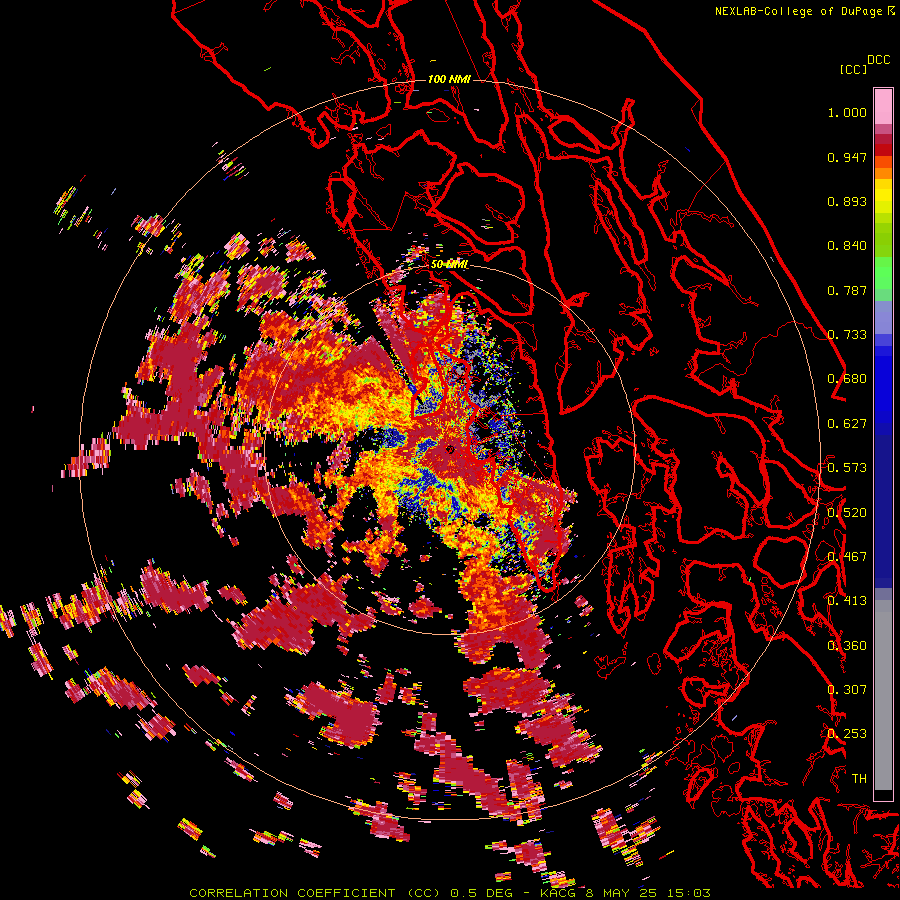
Task: Pick the gray segment of the color bar
Action: (x=883, y=695)
